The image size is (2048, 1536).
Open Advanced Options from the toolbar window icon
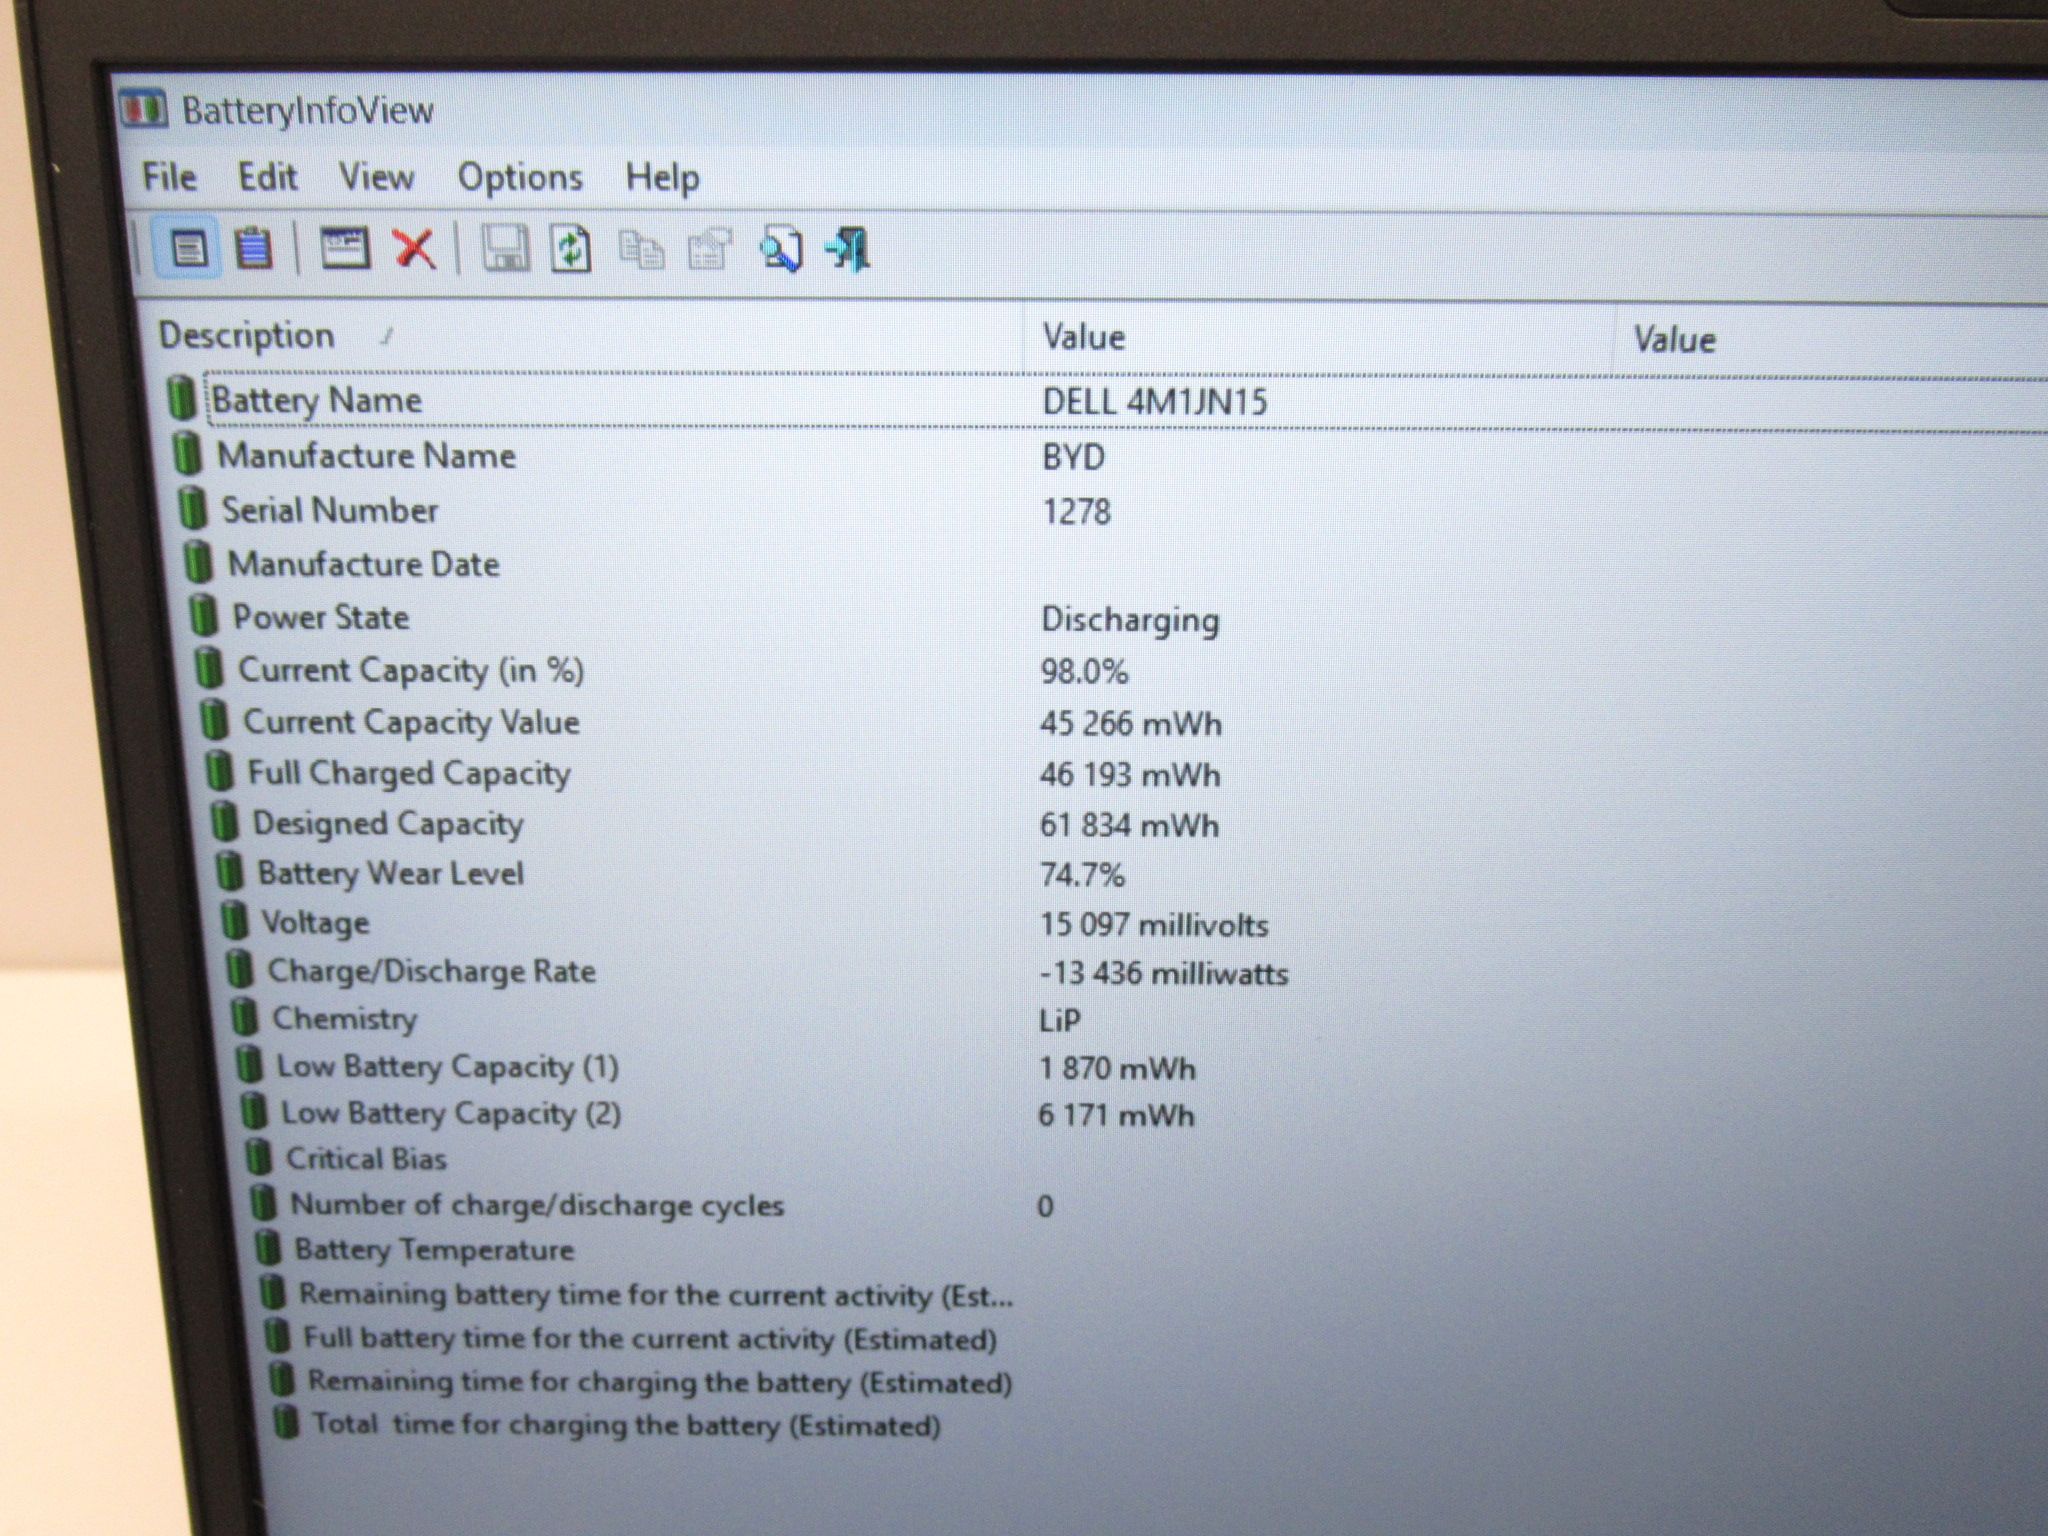(344, 247)
